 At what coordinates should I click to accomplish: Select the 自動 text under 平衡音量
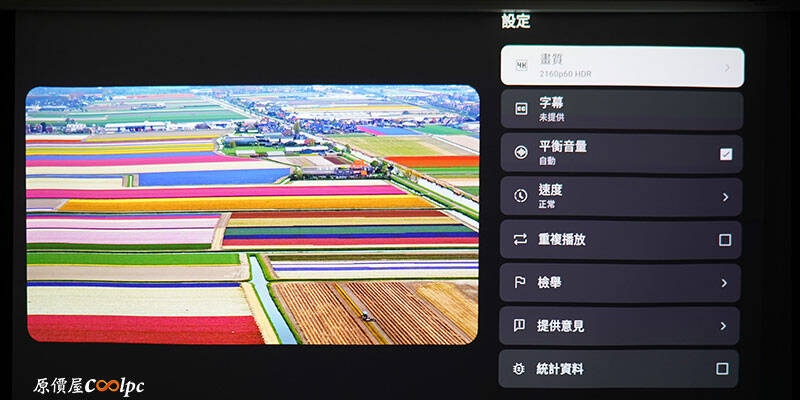pos(547,161)
